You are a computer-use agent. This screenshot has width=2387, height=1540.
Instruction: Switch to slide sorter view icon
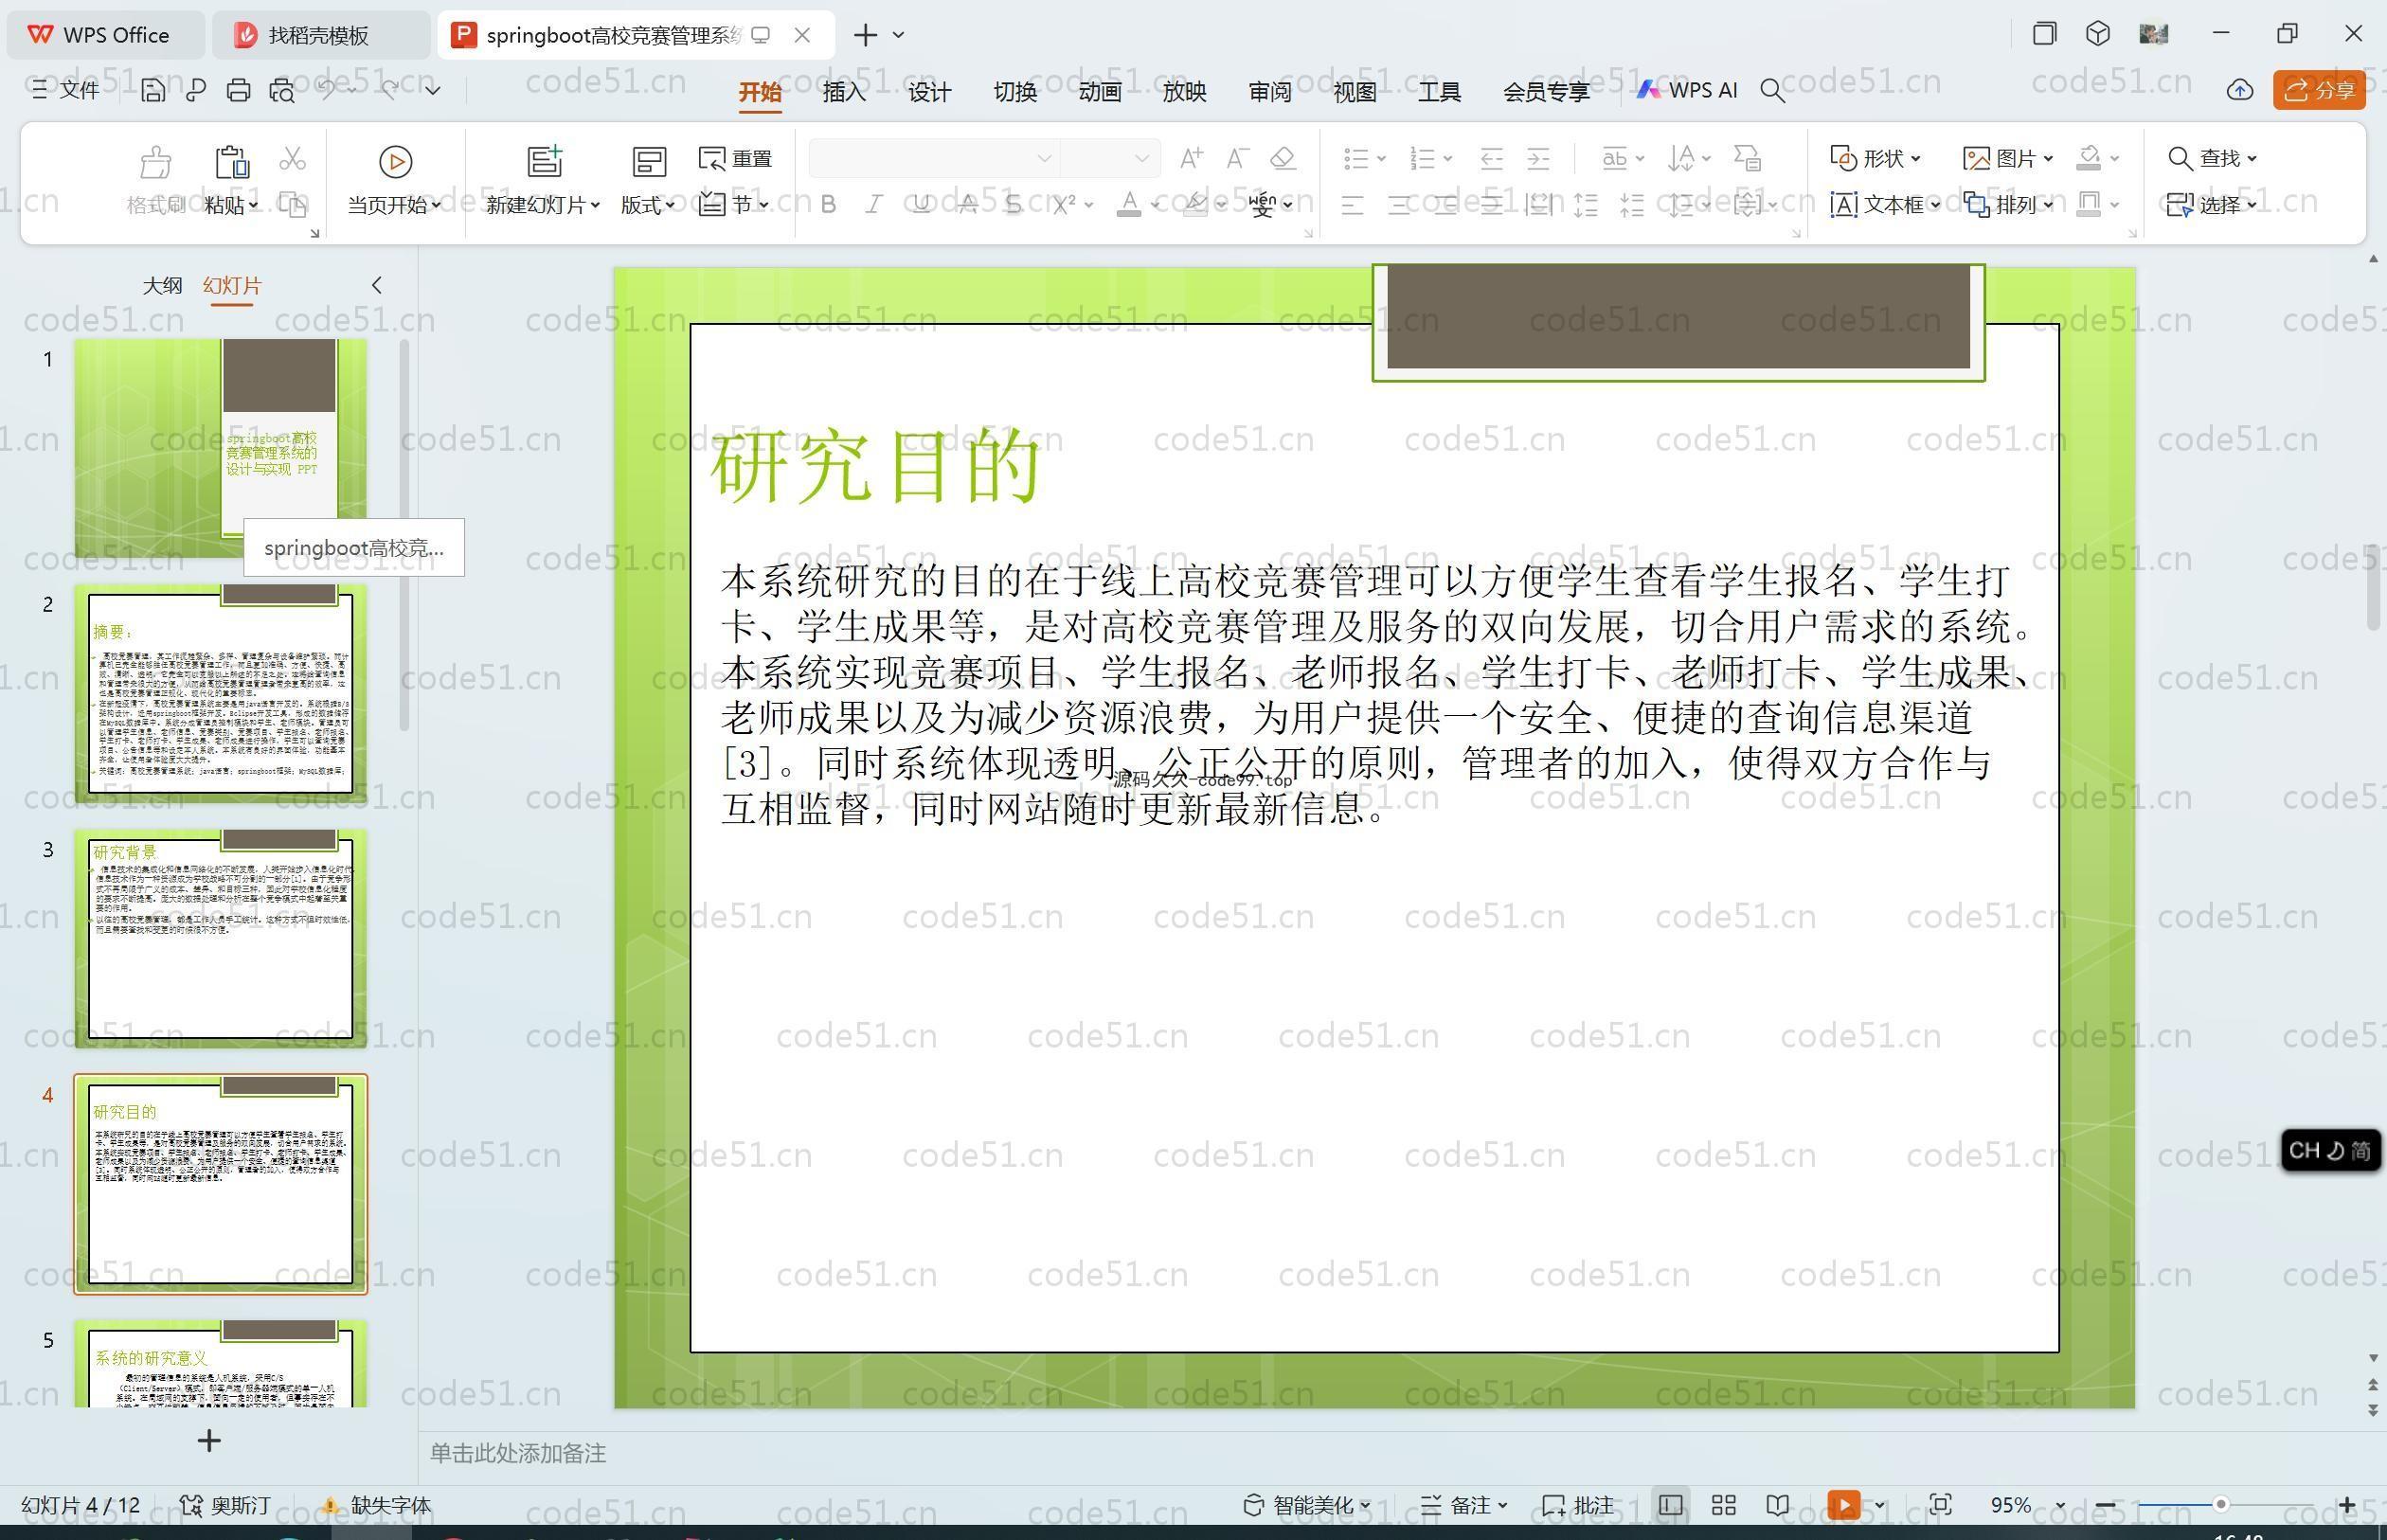1723,1505
